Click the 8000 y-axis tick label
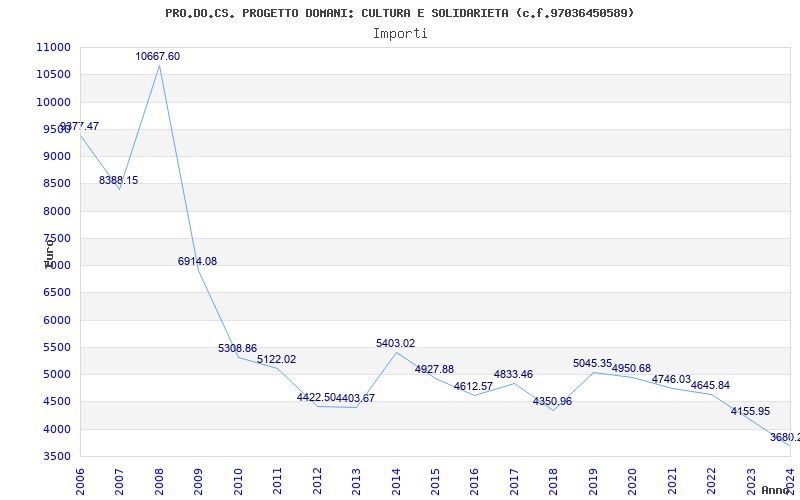Screen dimensions: 800x500 point(57,211)
